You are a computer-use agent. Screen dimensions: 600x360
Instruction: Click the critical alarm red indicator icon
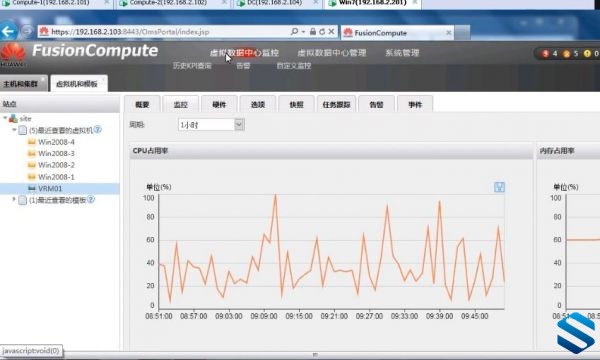coord(545,54)
